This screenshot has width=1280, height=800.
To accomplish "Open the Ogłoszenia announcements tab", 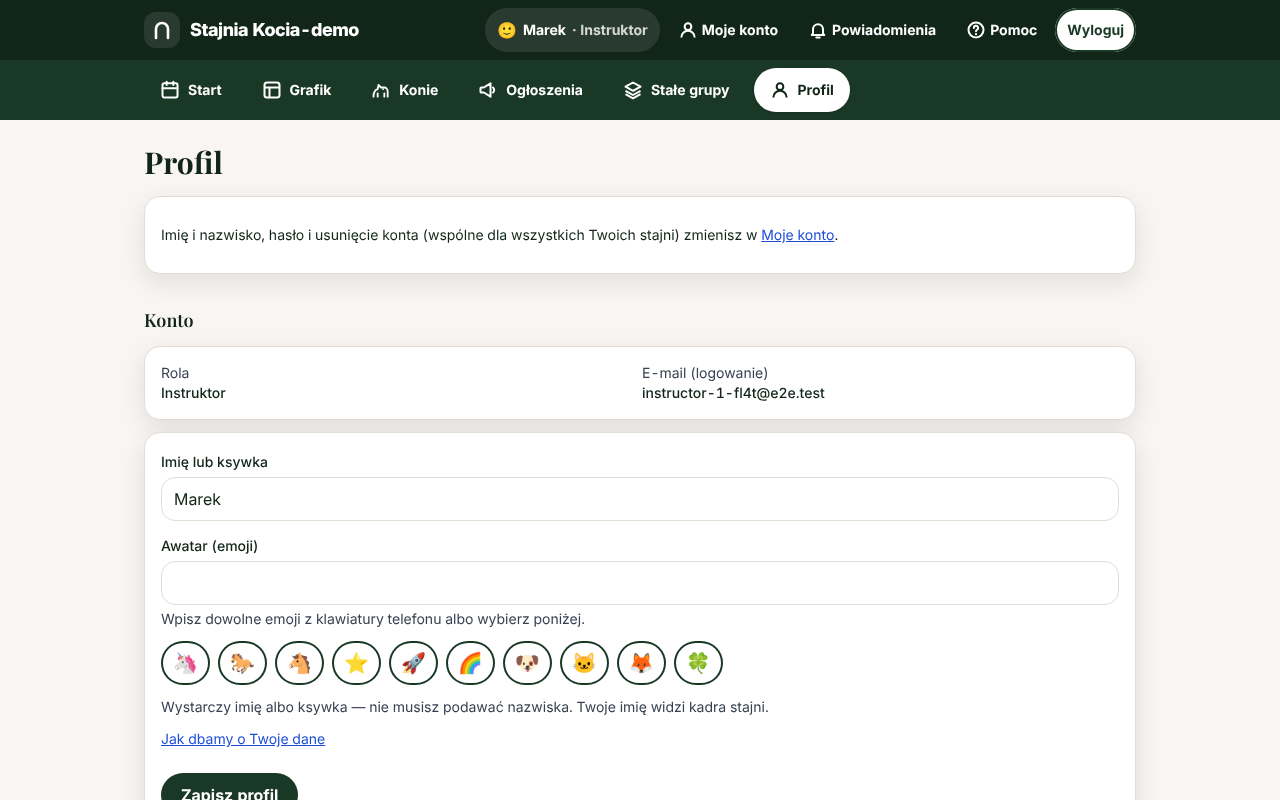I will point(530,90).
